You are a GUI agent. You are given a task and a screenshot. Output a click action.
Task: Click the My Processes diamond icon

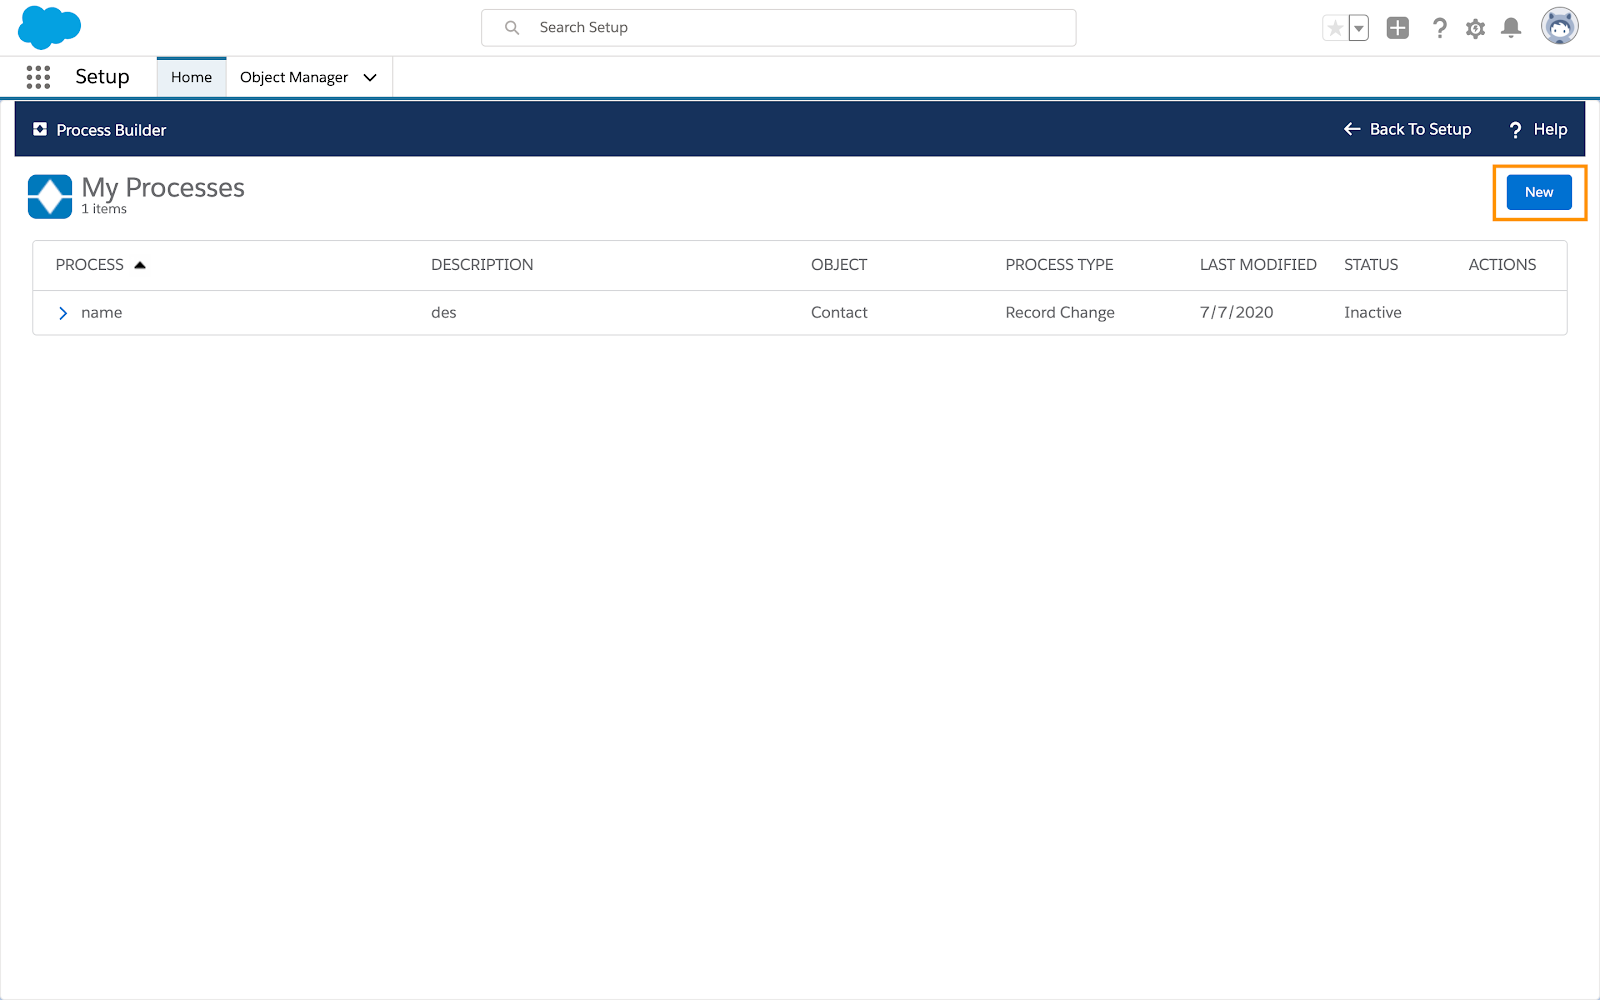coord(50,196)
